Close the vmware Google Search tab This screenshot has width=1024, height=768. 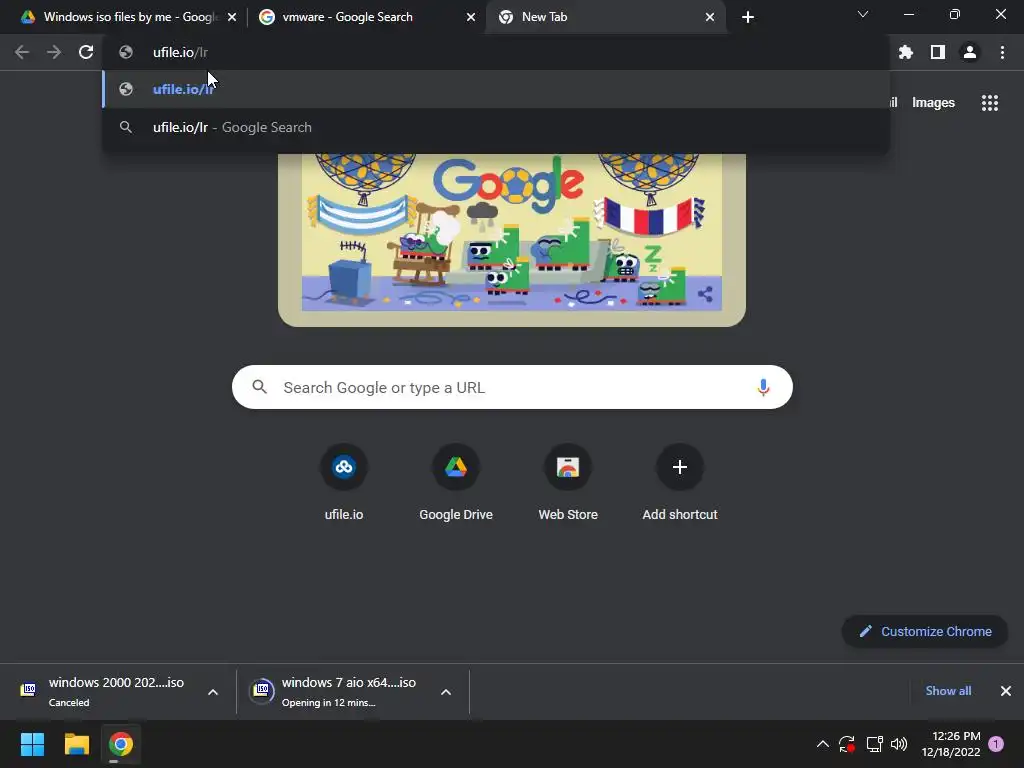click(471, 17)
